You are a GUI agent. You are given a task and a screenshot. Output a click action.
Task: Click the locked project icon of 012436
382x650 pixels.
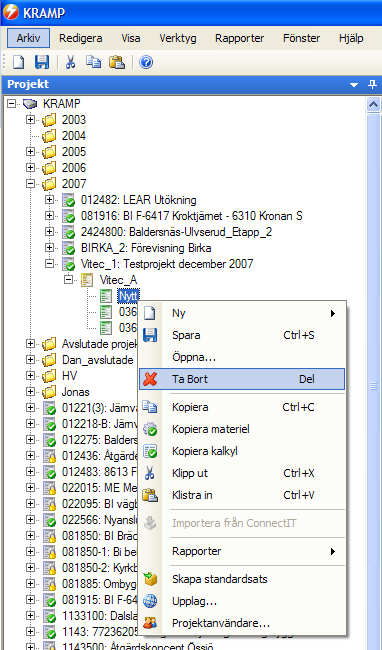(x=49, y=456)
